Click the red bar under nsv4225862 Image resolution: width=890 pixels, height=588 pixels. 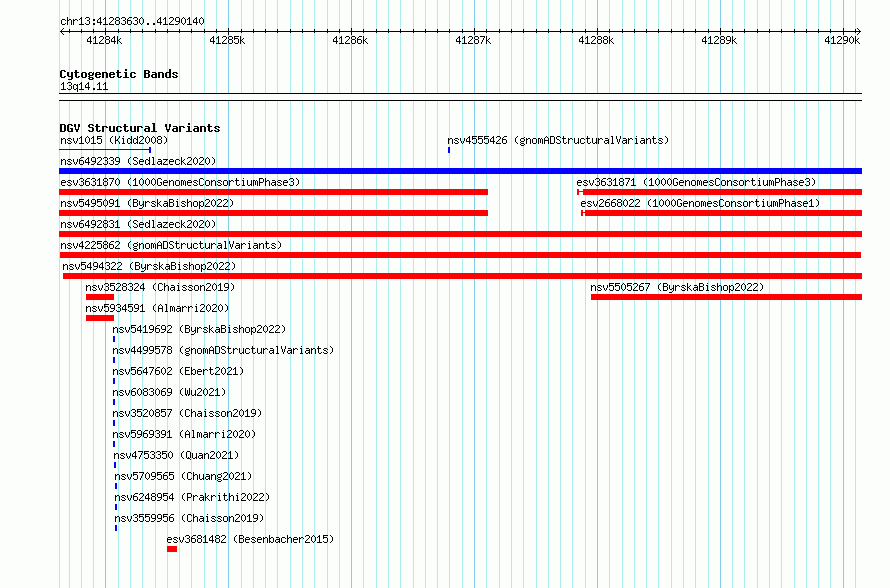click(x=460, y=255)
